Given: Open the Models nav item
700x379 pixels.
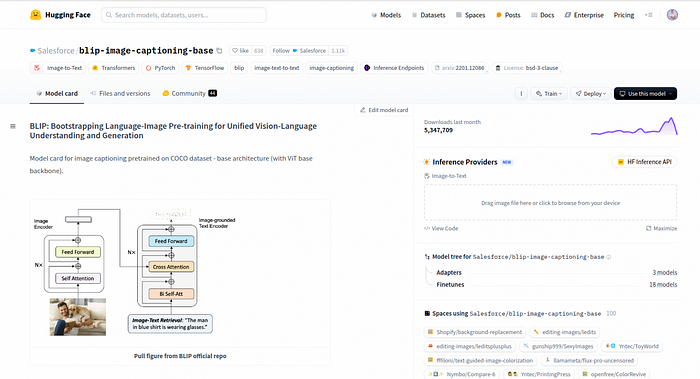Looking at the screenshot, I should 386,15.
